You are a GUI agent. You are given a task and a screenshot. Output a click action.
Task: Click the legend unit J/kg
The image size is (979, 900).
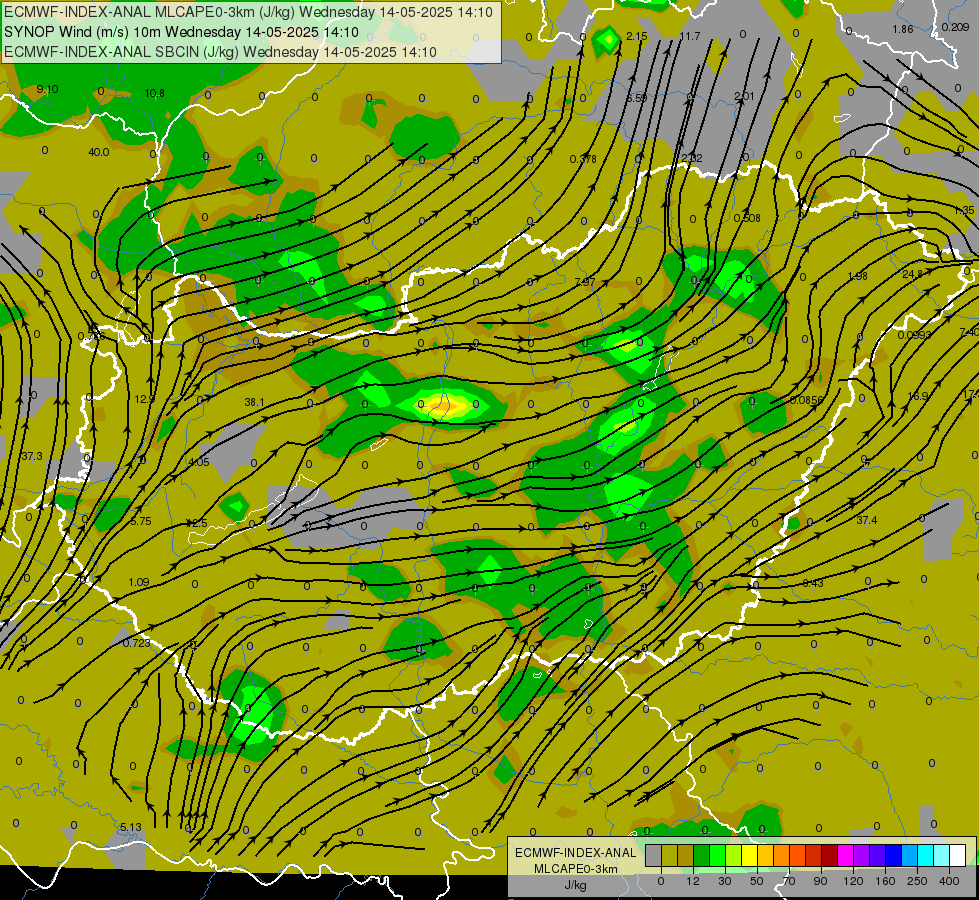(576, 885)
